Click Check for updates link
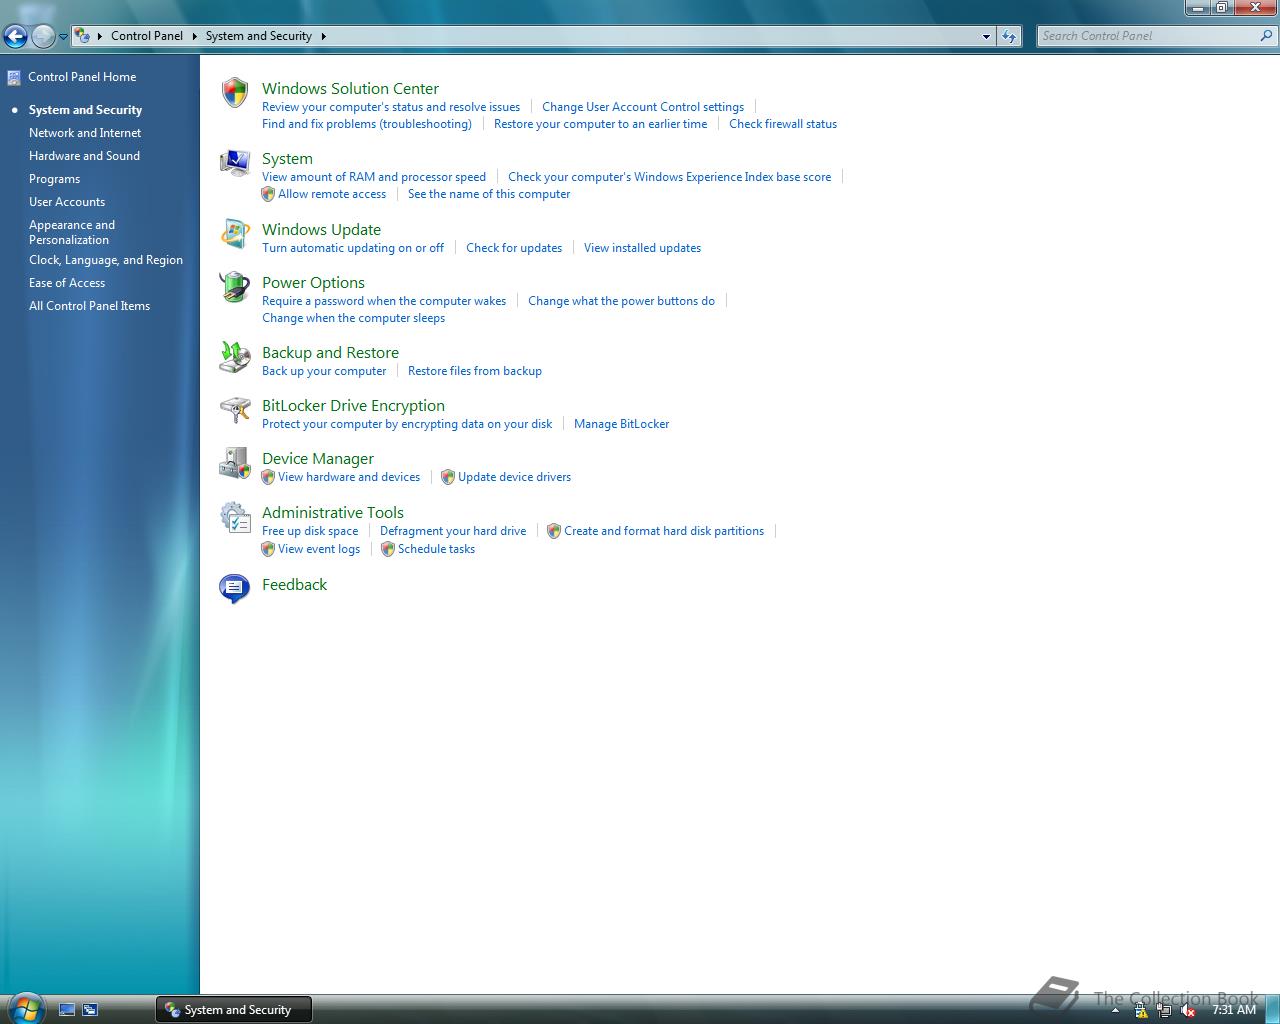The height and width of the screenshot is (1024, 1280). click(514, 248)
